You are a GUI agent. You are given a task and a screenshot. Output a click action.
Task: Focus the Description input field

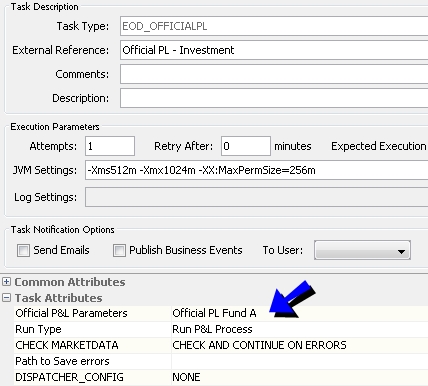pos(274,98)
